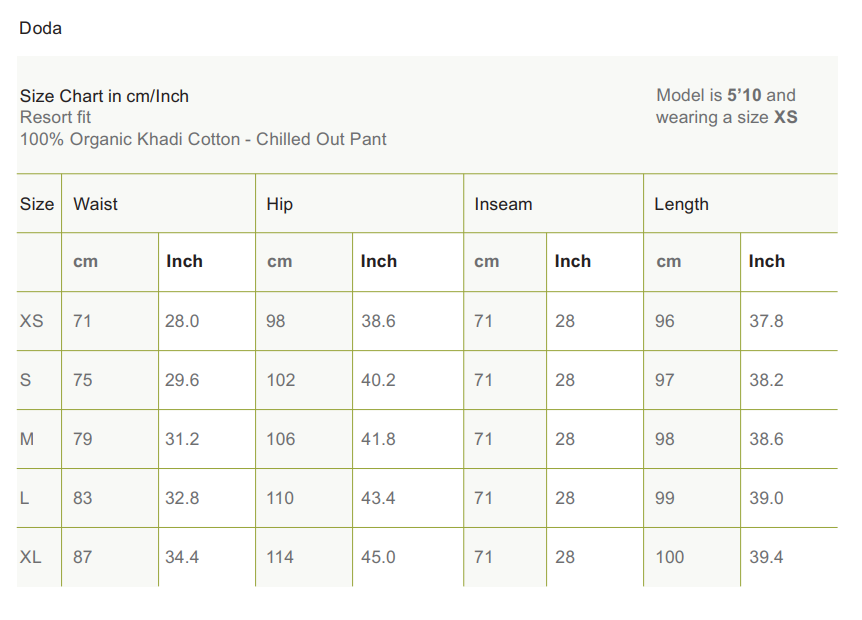Click waist inch value 28.0
Screen dimensions: 862x620
[x=182, y=321]
